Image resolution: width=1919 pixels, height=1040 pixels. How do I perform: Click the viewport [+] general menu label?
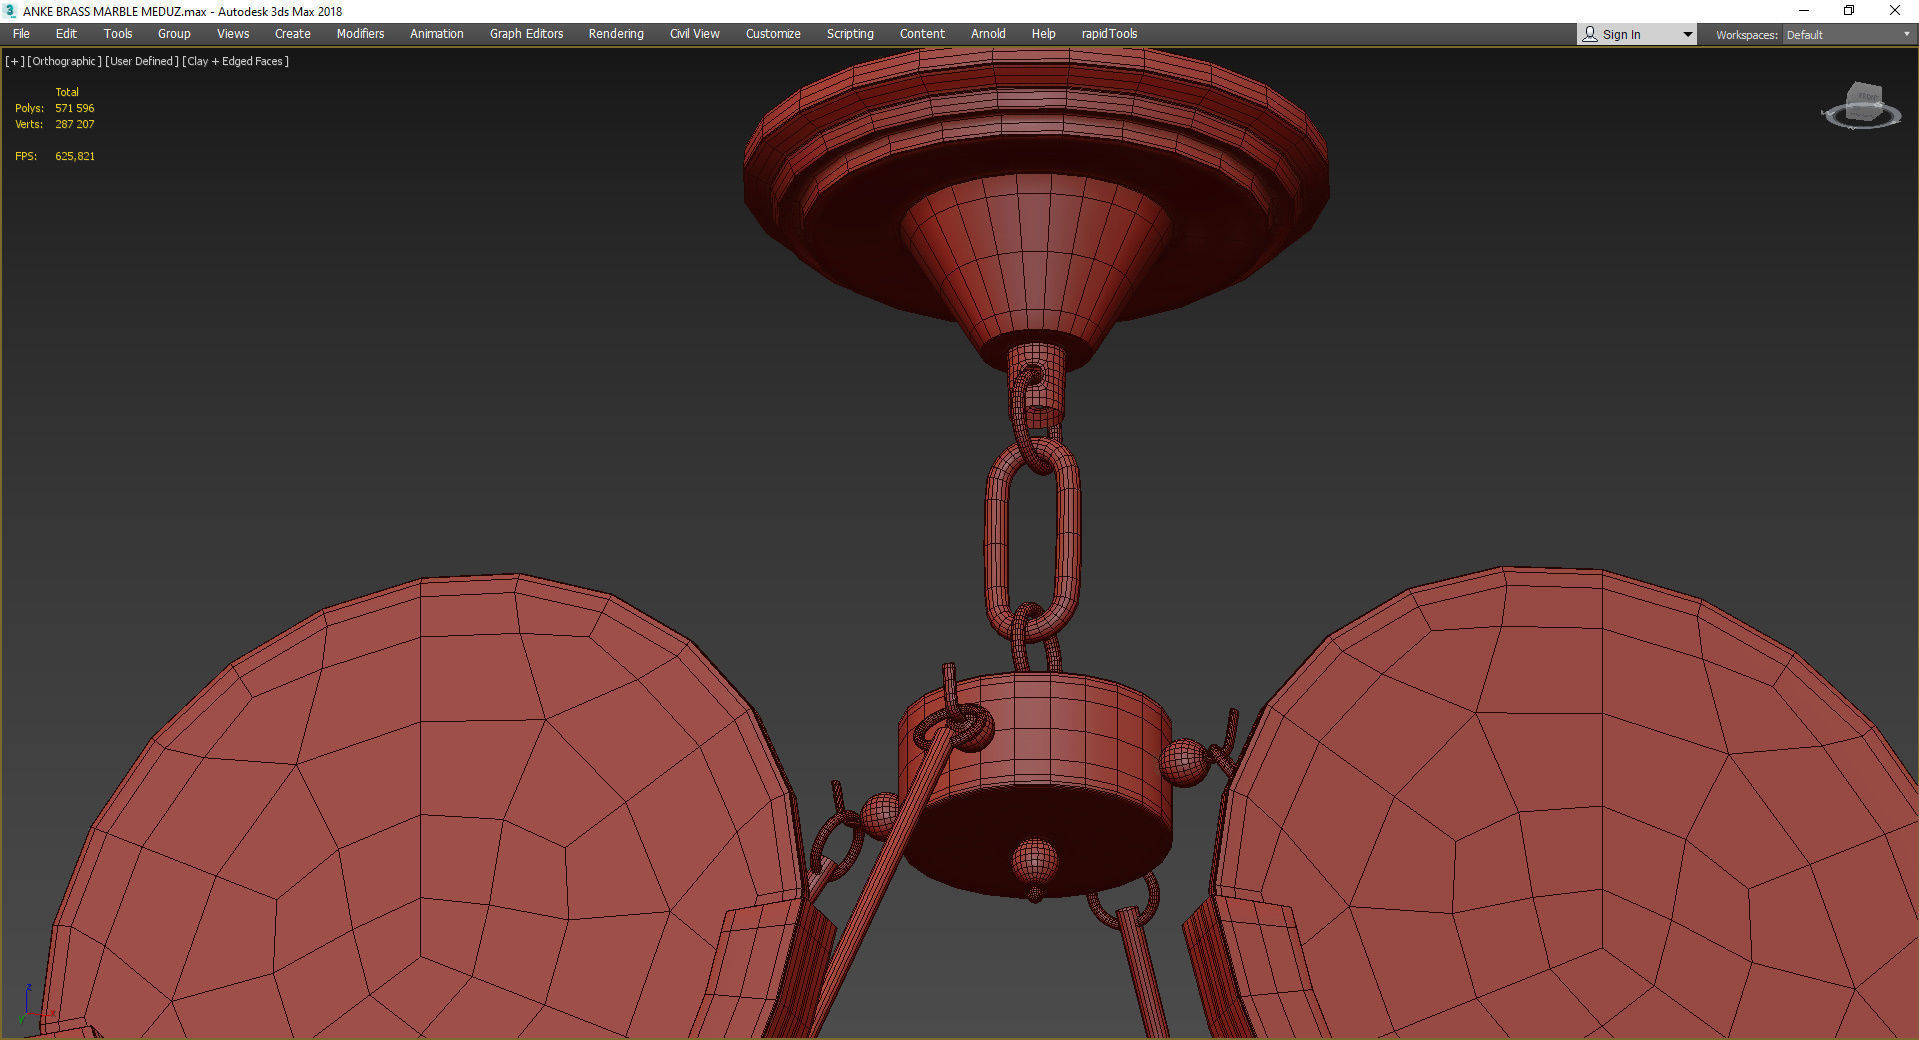click(14, 61)
